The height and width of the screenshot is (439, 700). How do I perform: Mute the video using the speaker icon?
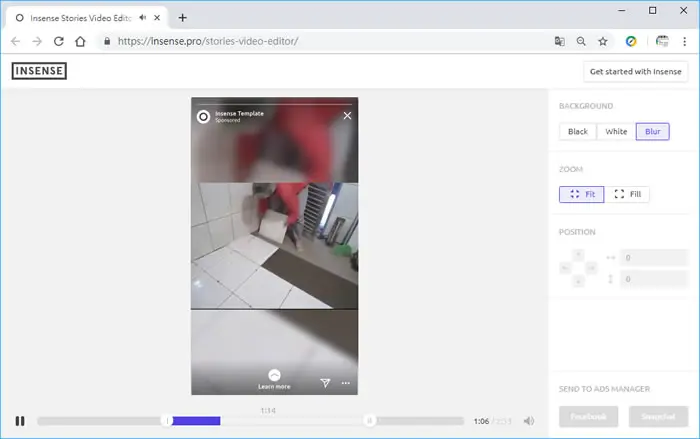(529, 421)
